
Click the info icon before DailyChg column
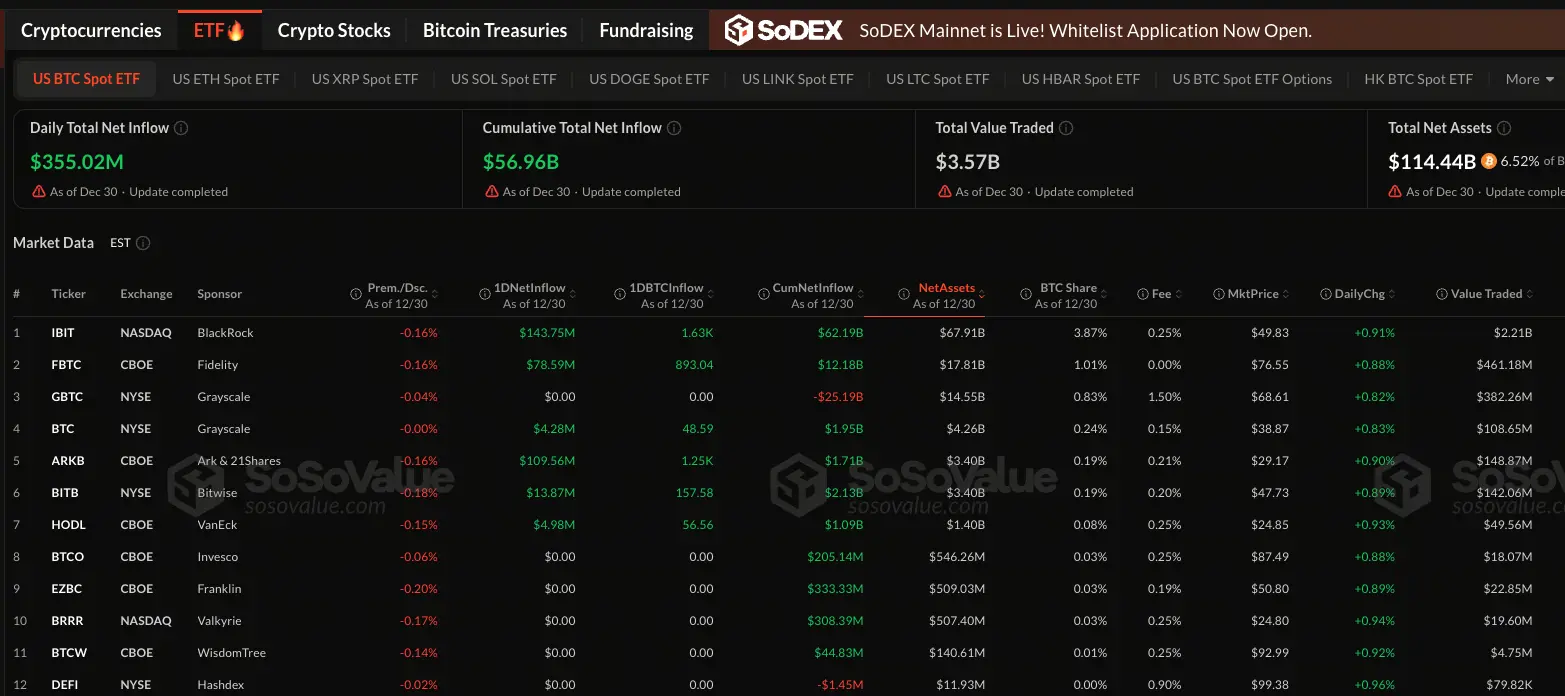[1326, 294]
